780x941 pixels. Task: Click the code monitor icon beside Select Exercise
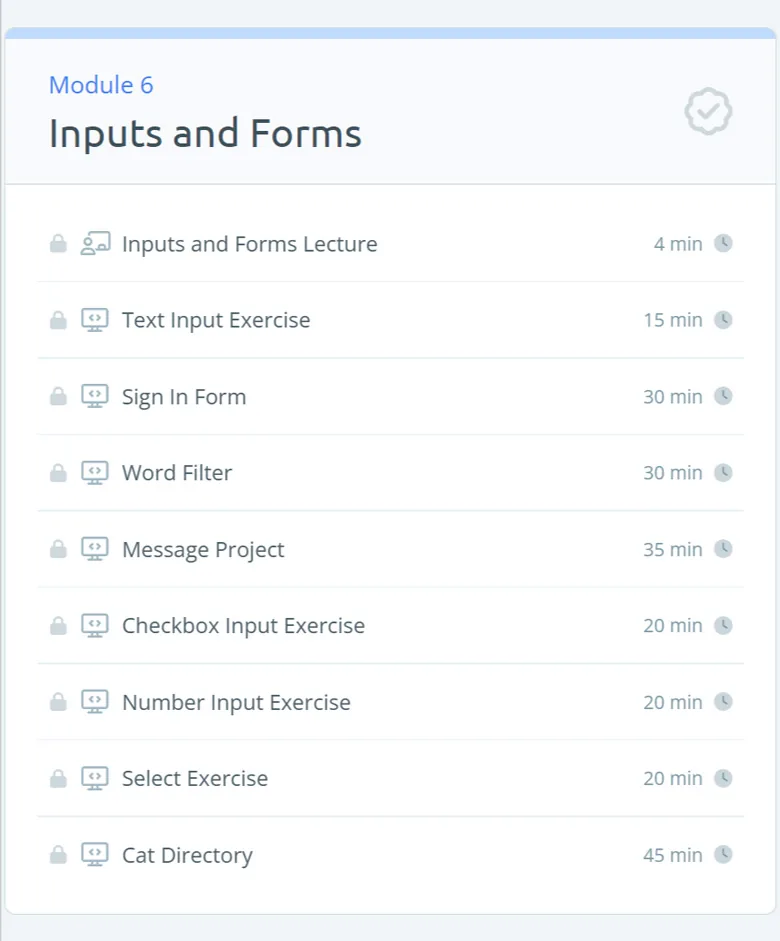coord(95,778)
